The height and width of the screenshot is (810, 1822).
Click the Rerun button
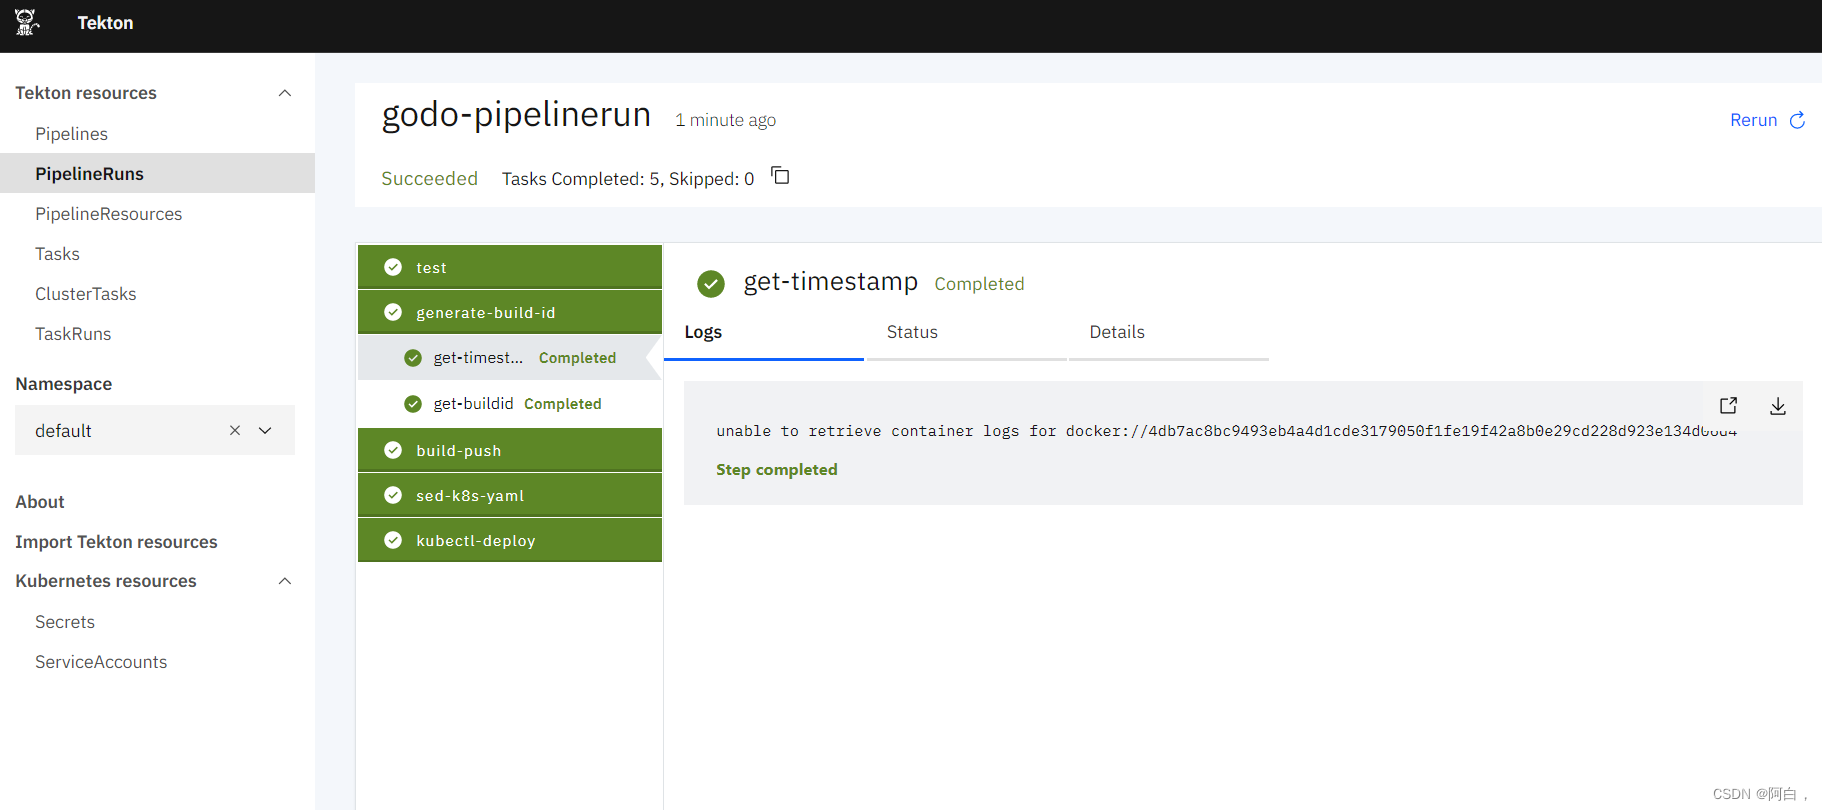coord(1767,120)
